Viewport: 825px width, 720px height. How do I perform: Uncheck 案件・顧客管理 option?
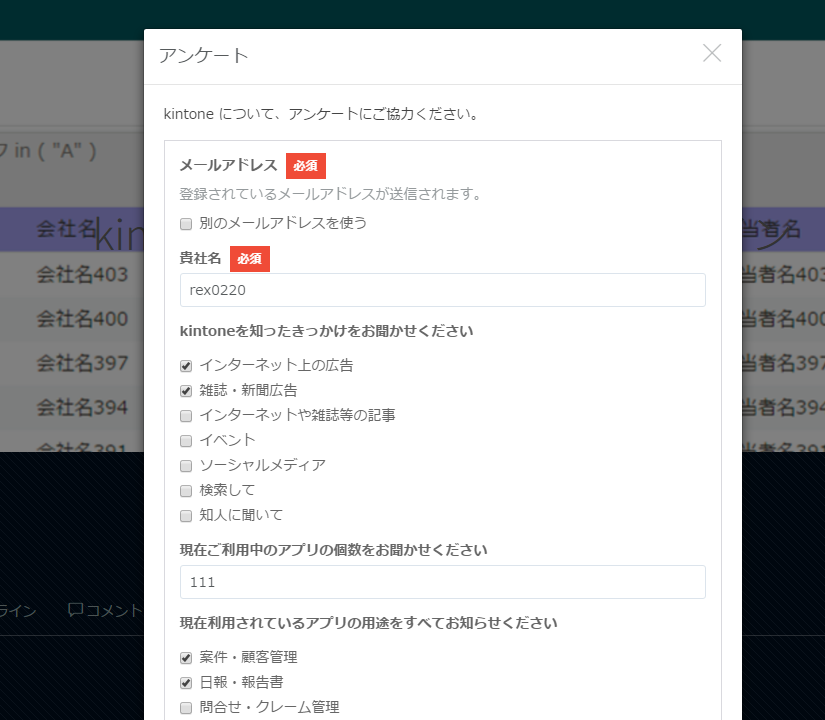pos(186,658)
